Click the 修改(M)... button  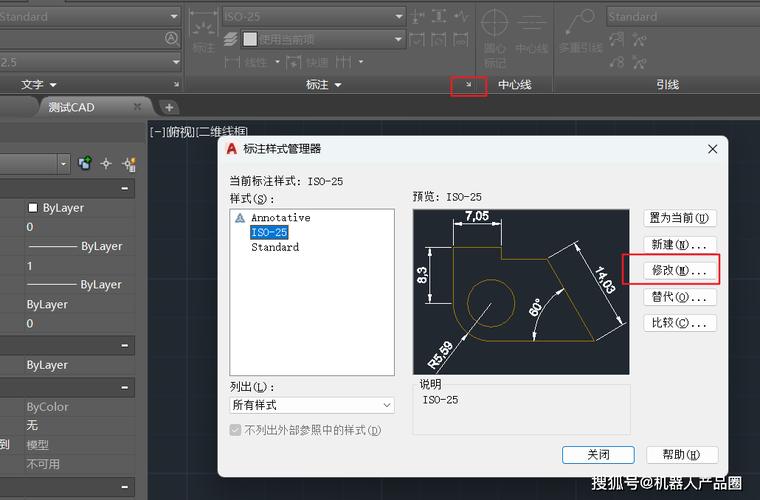pos(679,270)
